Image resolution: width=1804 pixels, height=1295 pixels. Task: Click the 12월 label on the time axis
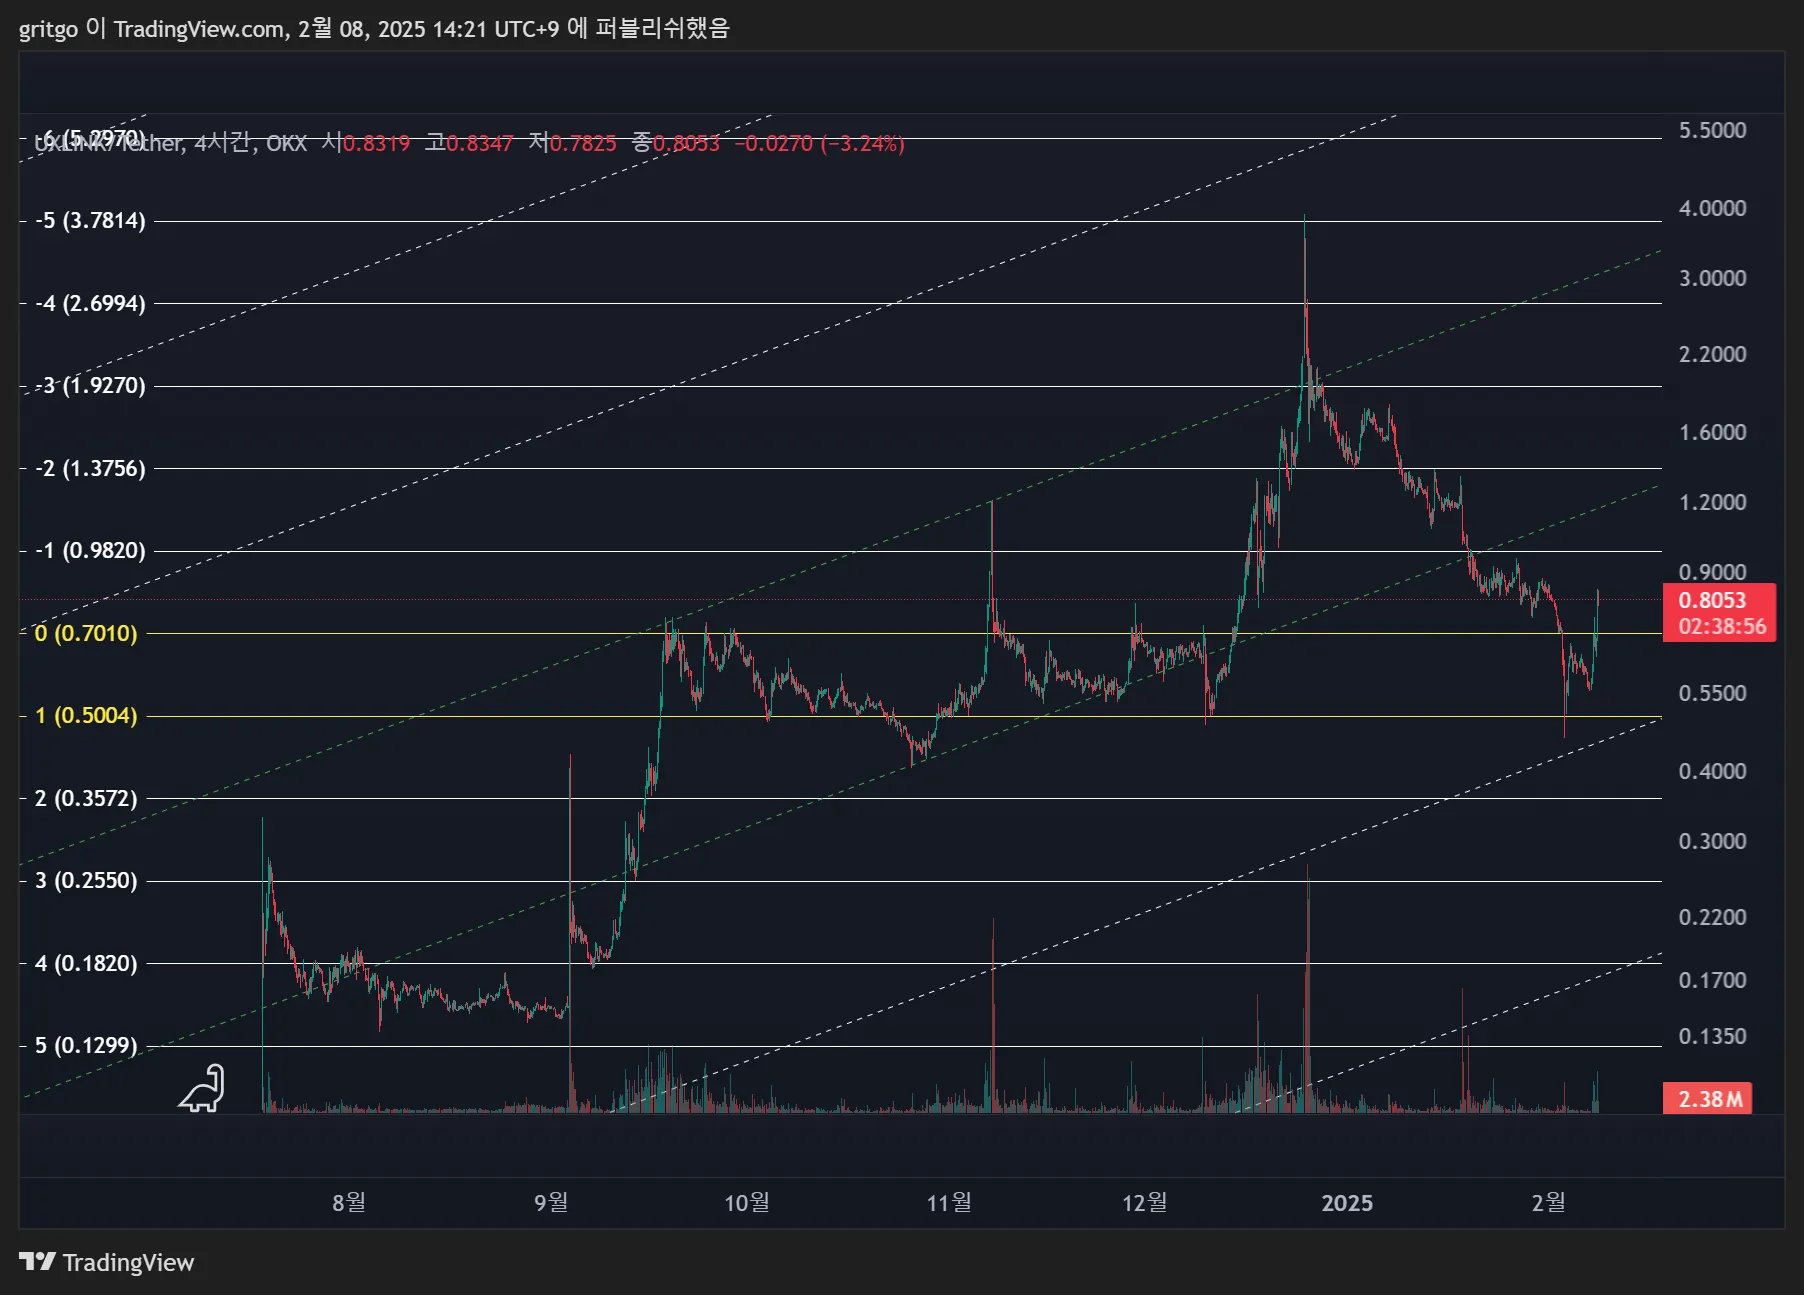[x=1145, y=1202]
